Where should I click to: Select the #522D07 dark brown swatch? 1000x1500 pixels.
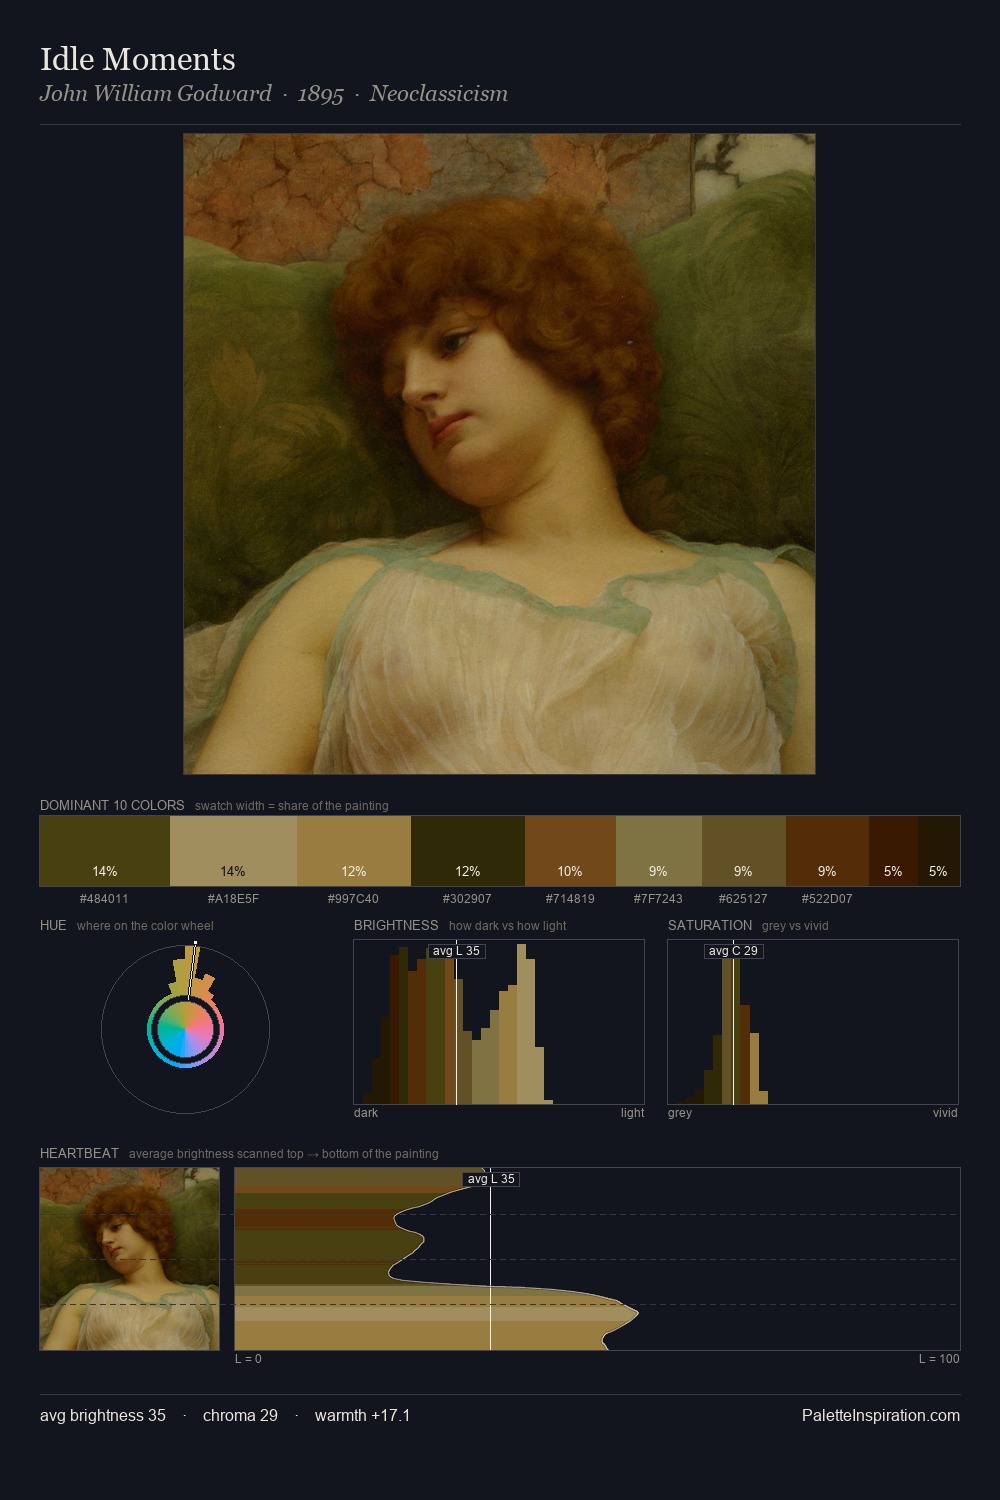click(827, 851)
